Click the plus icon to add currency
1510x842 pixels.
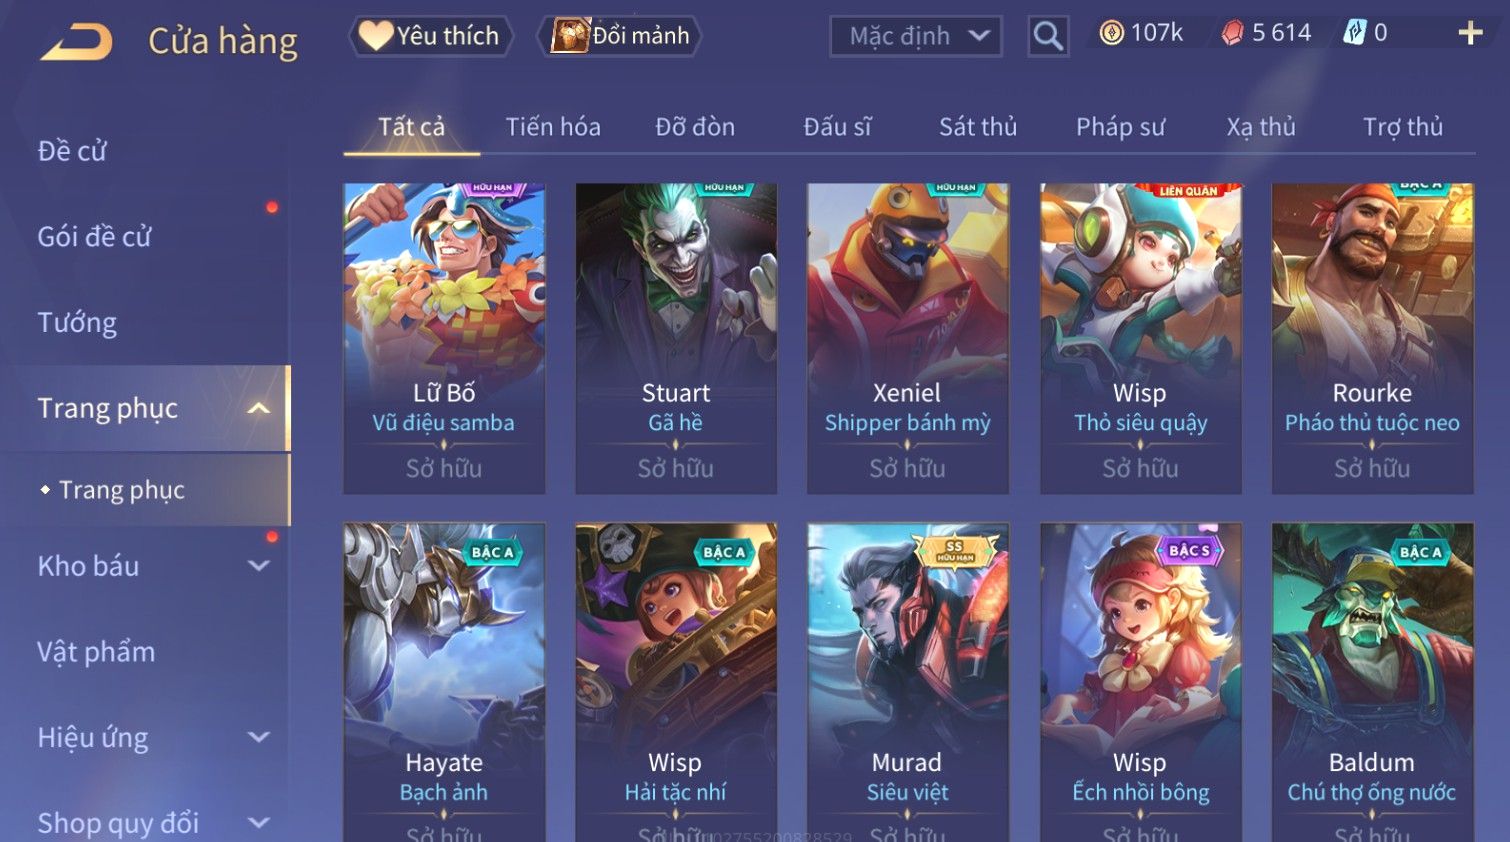coord(1470,34)
